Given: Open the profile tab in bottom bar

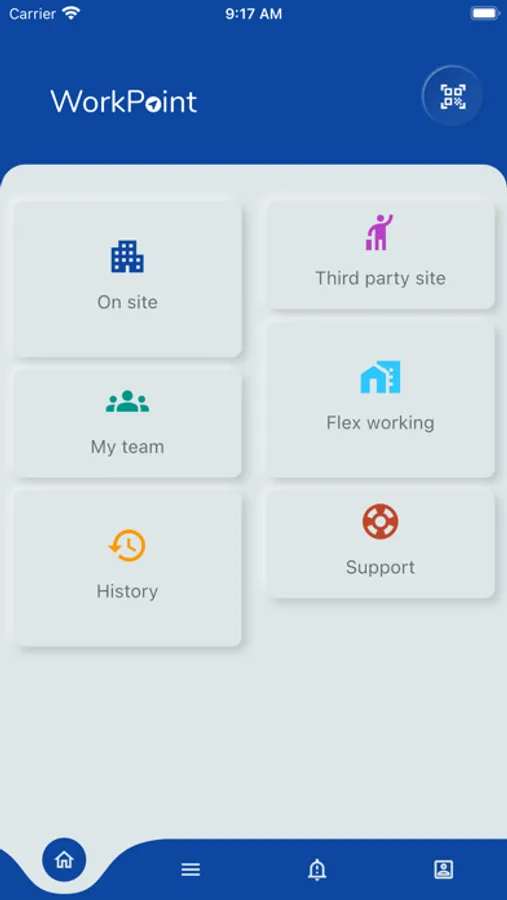Looking at the screenshot, I should [x=443, y=870].
